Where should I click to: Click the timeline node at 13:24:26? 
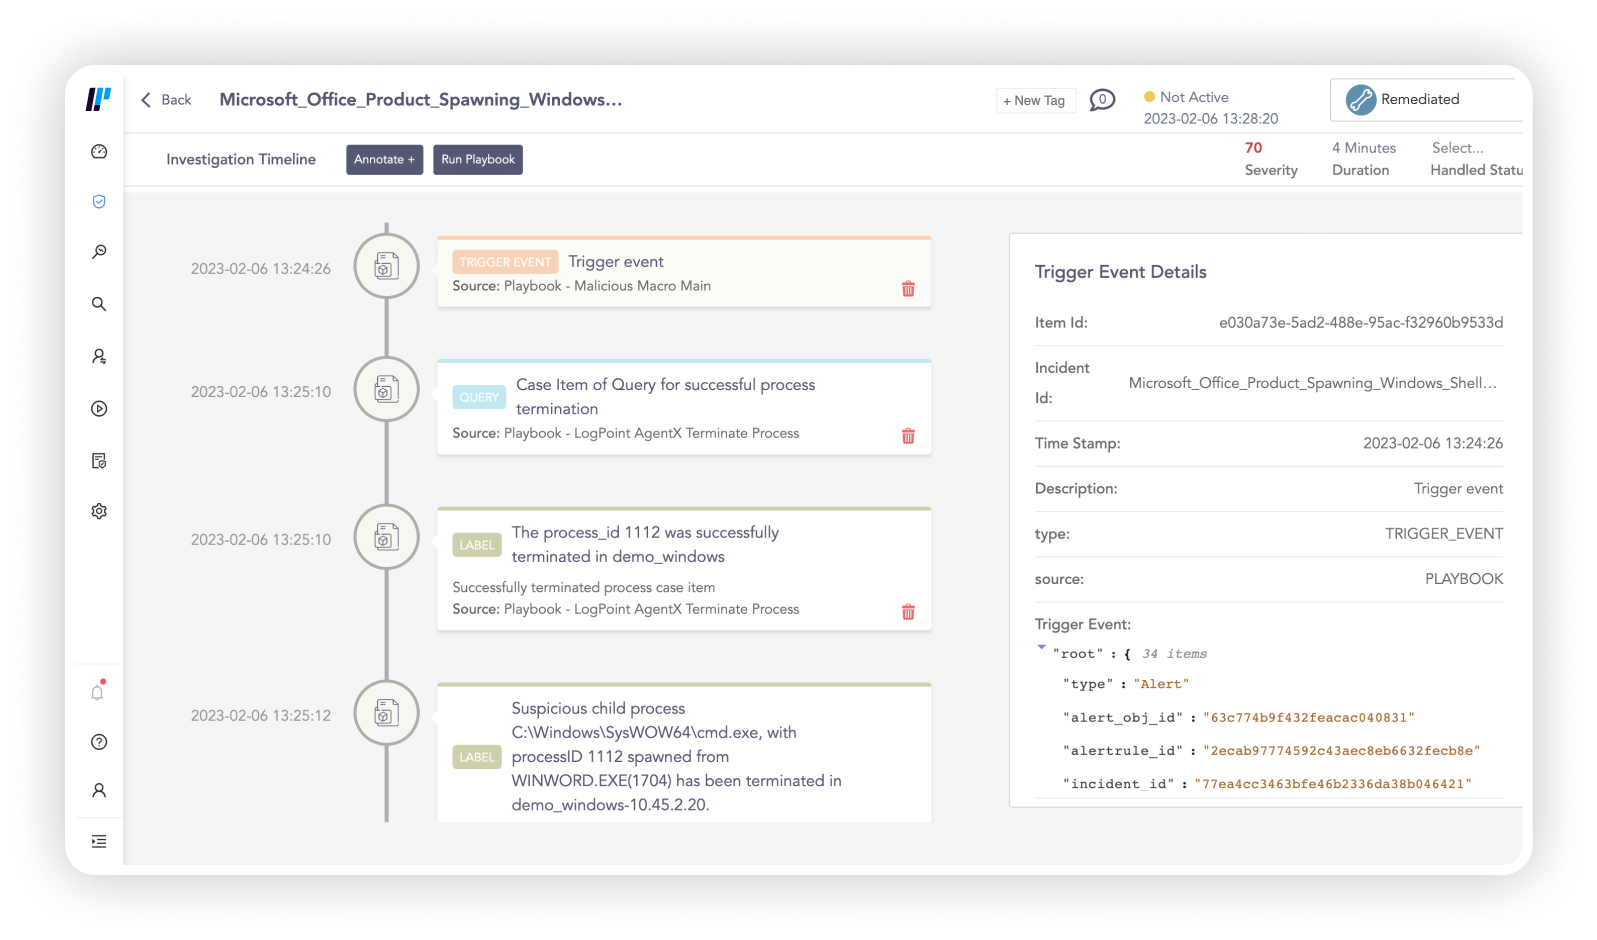[387, 266]
